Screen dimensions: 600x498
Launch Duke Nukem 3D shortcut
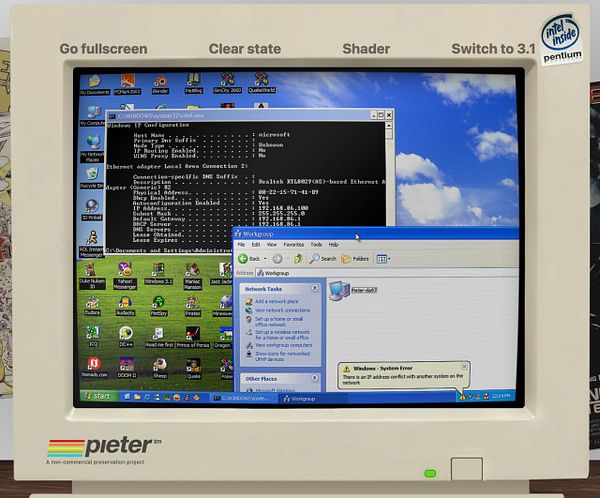(x=92, y=275)
